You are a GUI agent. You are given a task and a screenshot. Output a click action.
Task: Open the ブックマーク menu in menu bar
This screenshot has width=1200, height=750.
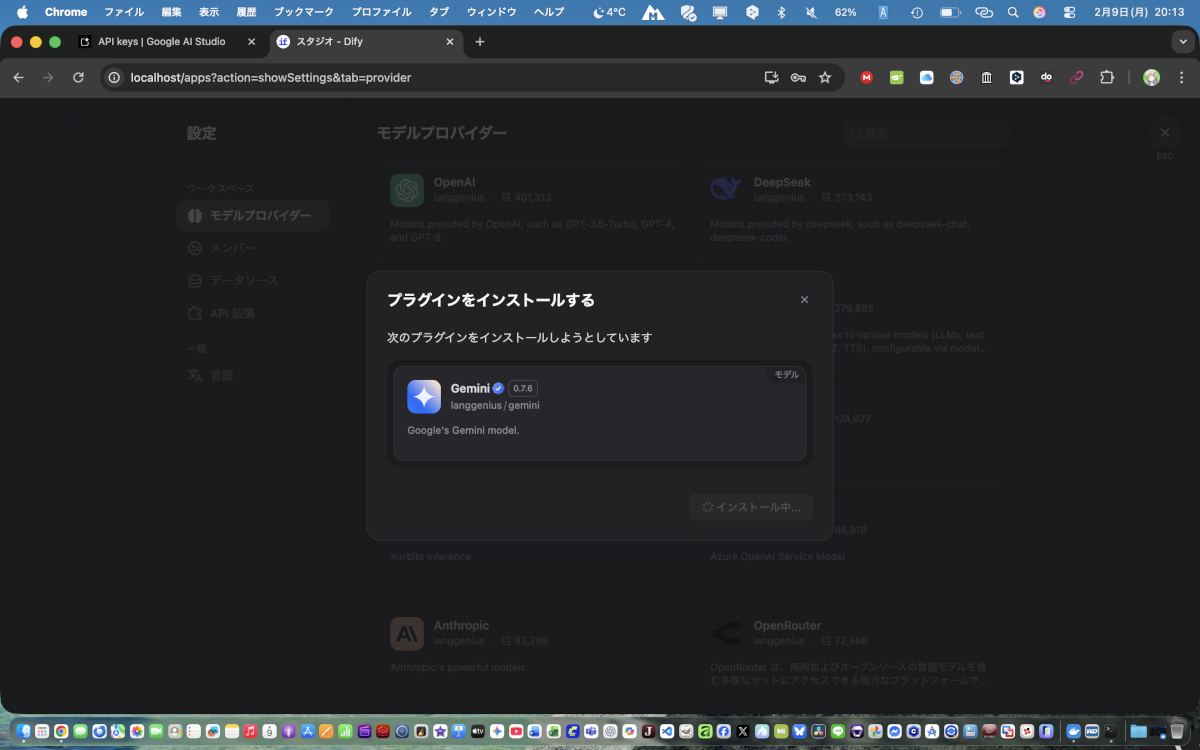coord(303,12)
